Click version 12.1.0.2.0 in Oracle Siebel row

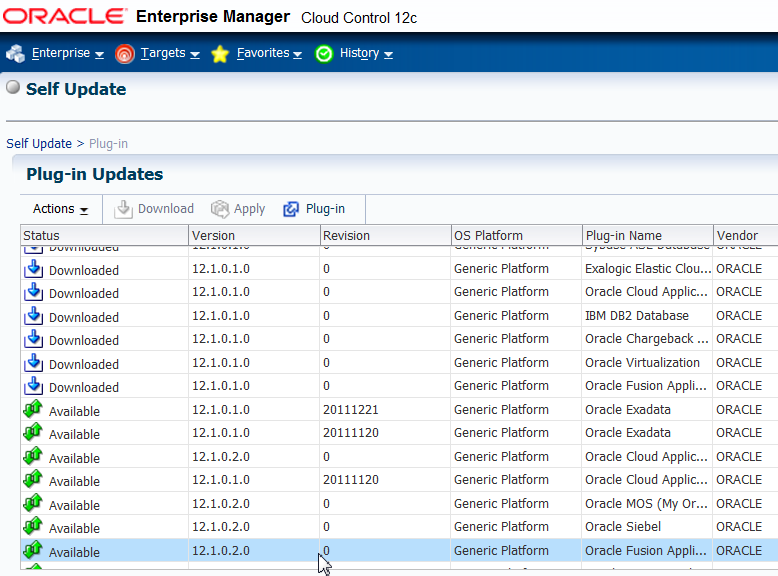pos(221,526)
